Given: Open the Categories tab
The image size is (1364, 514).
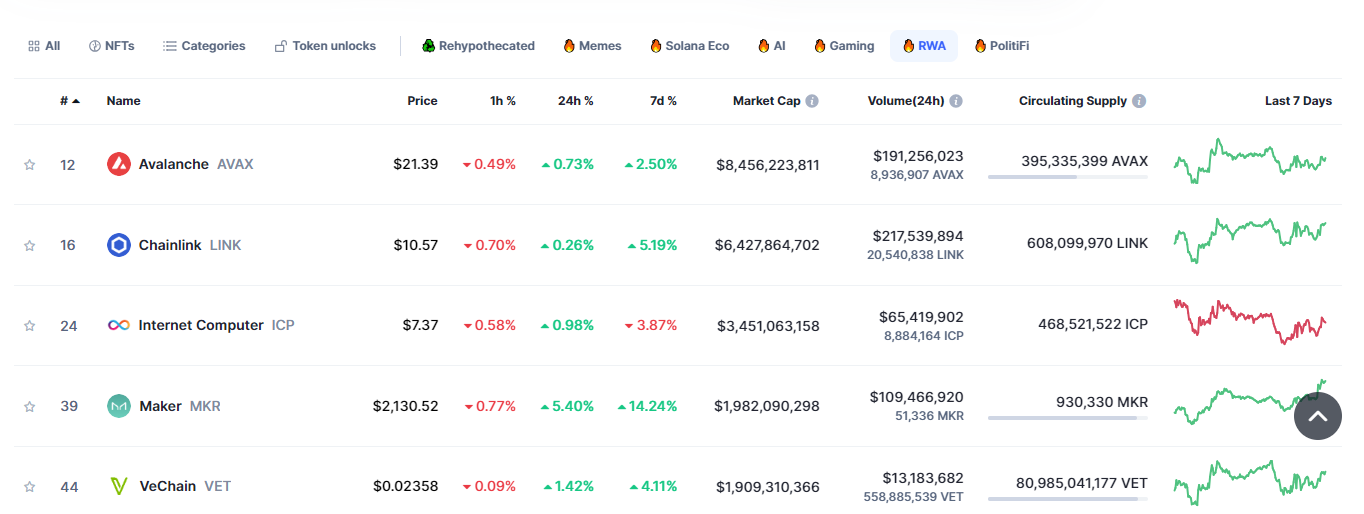Looking at the screenshot, I should [204, 46].
